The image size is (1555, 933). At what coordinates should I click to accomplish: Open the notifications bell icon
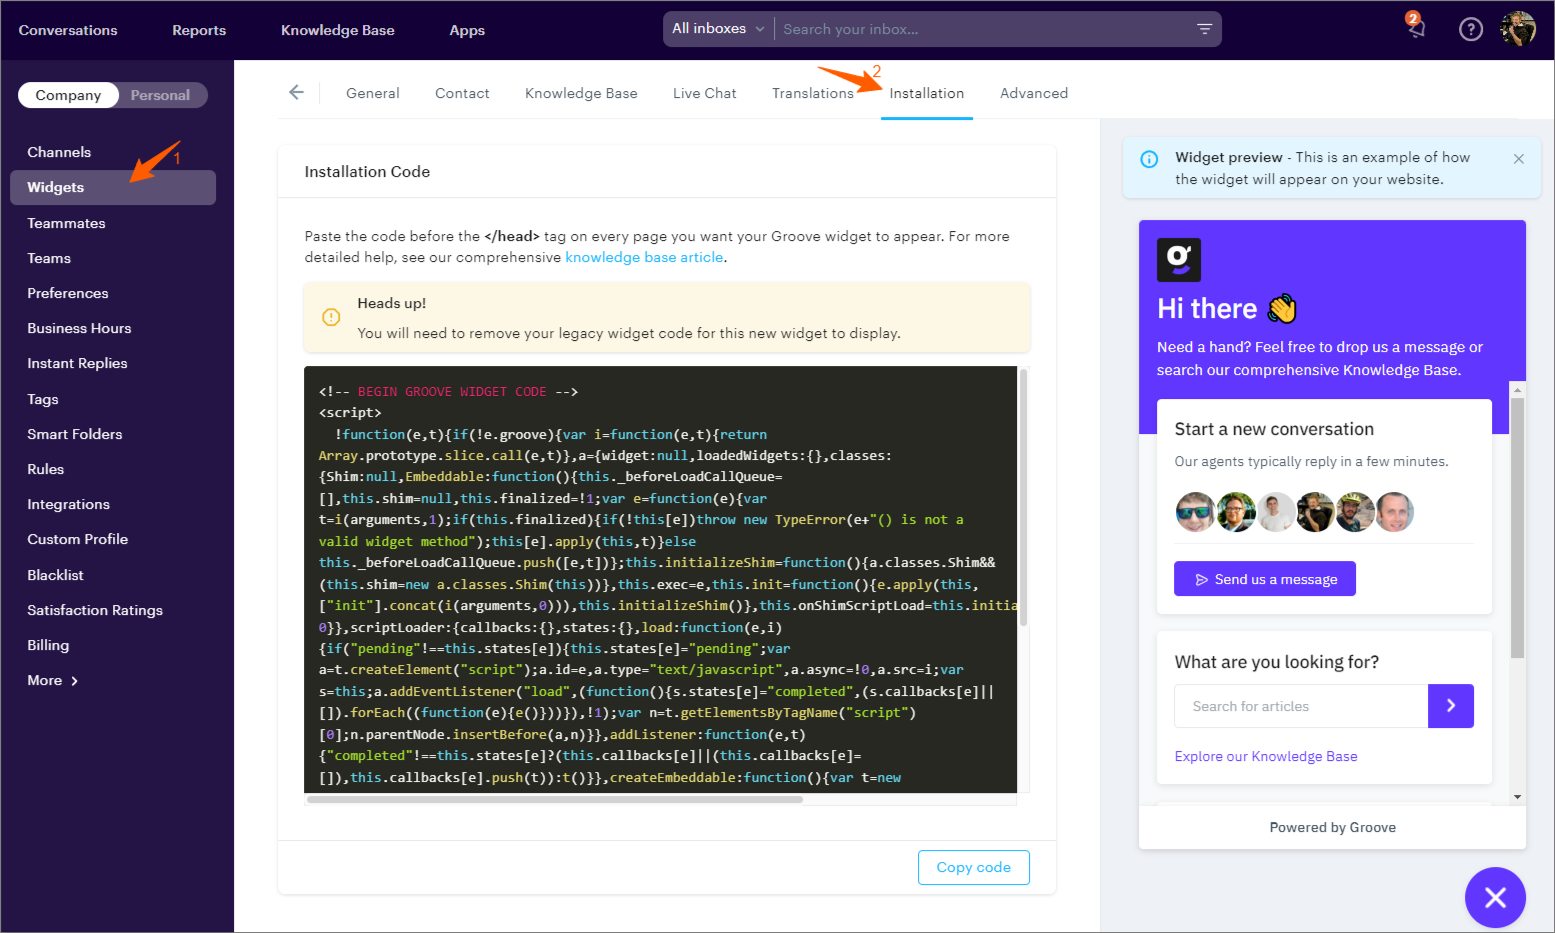1415,27
